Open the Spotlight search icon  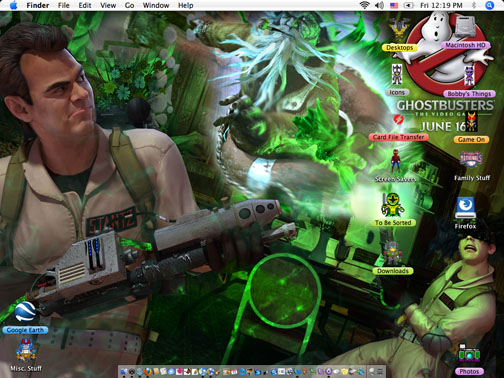pos(489,5)
